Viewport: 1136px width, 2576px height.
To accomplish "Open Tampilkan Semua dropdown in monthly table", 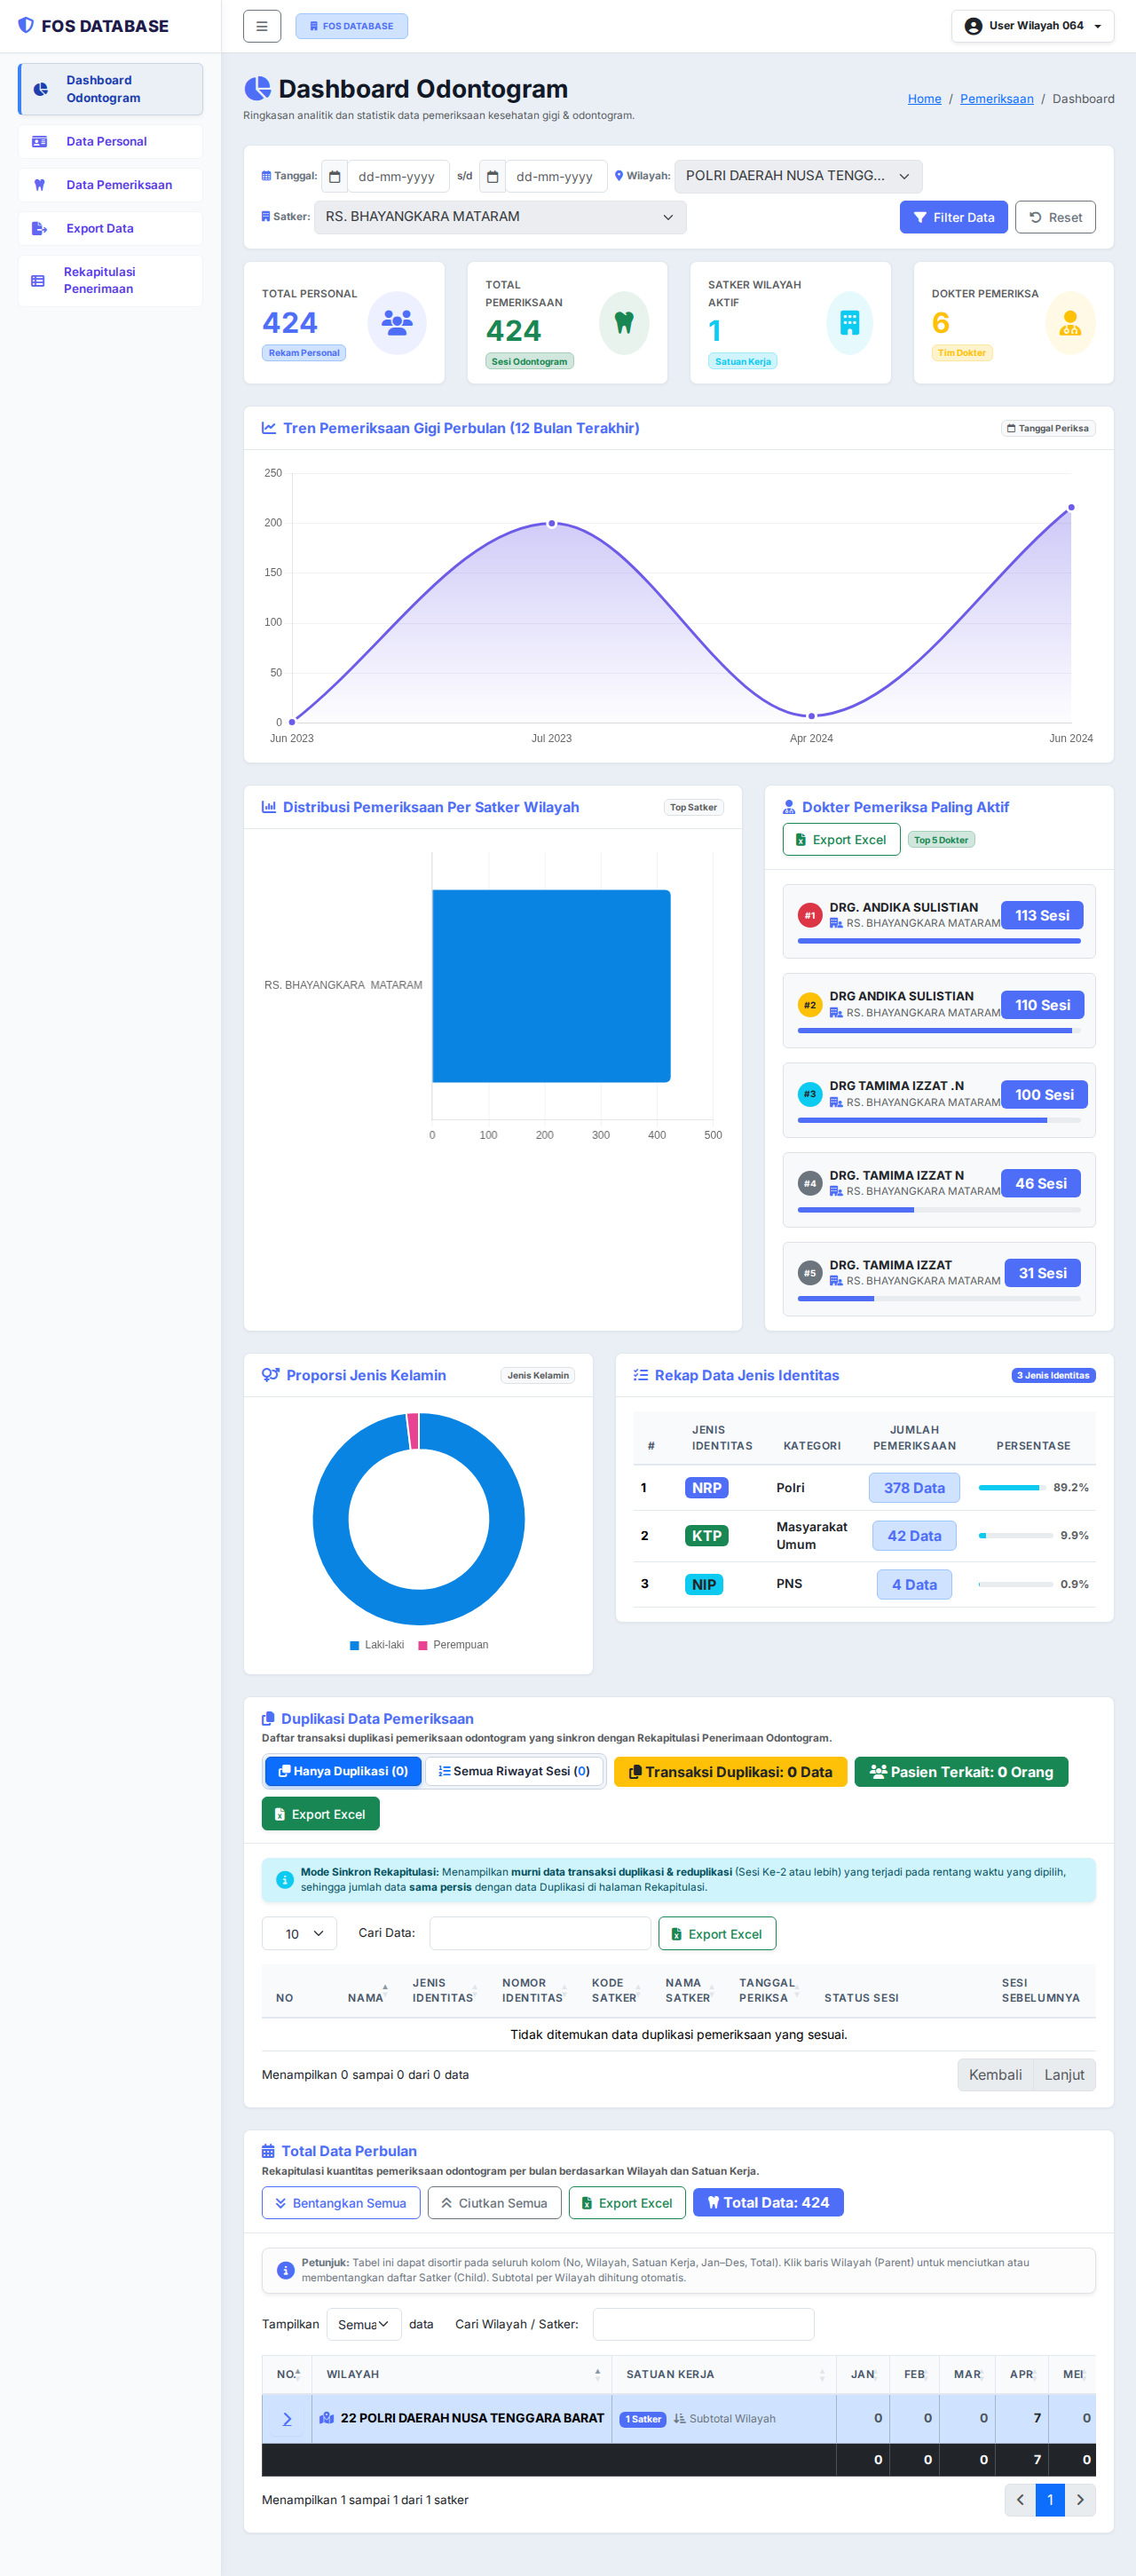I will coord(364,2324).
